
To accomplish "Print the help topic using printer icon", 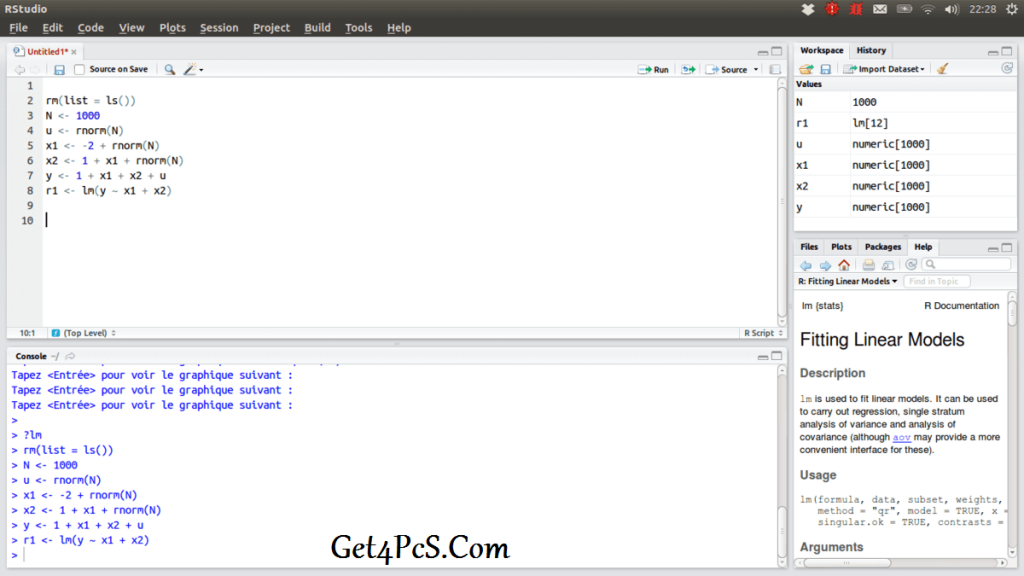I will click(869, 265).
